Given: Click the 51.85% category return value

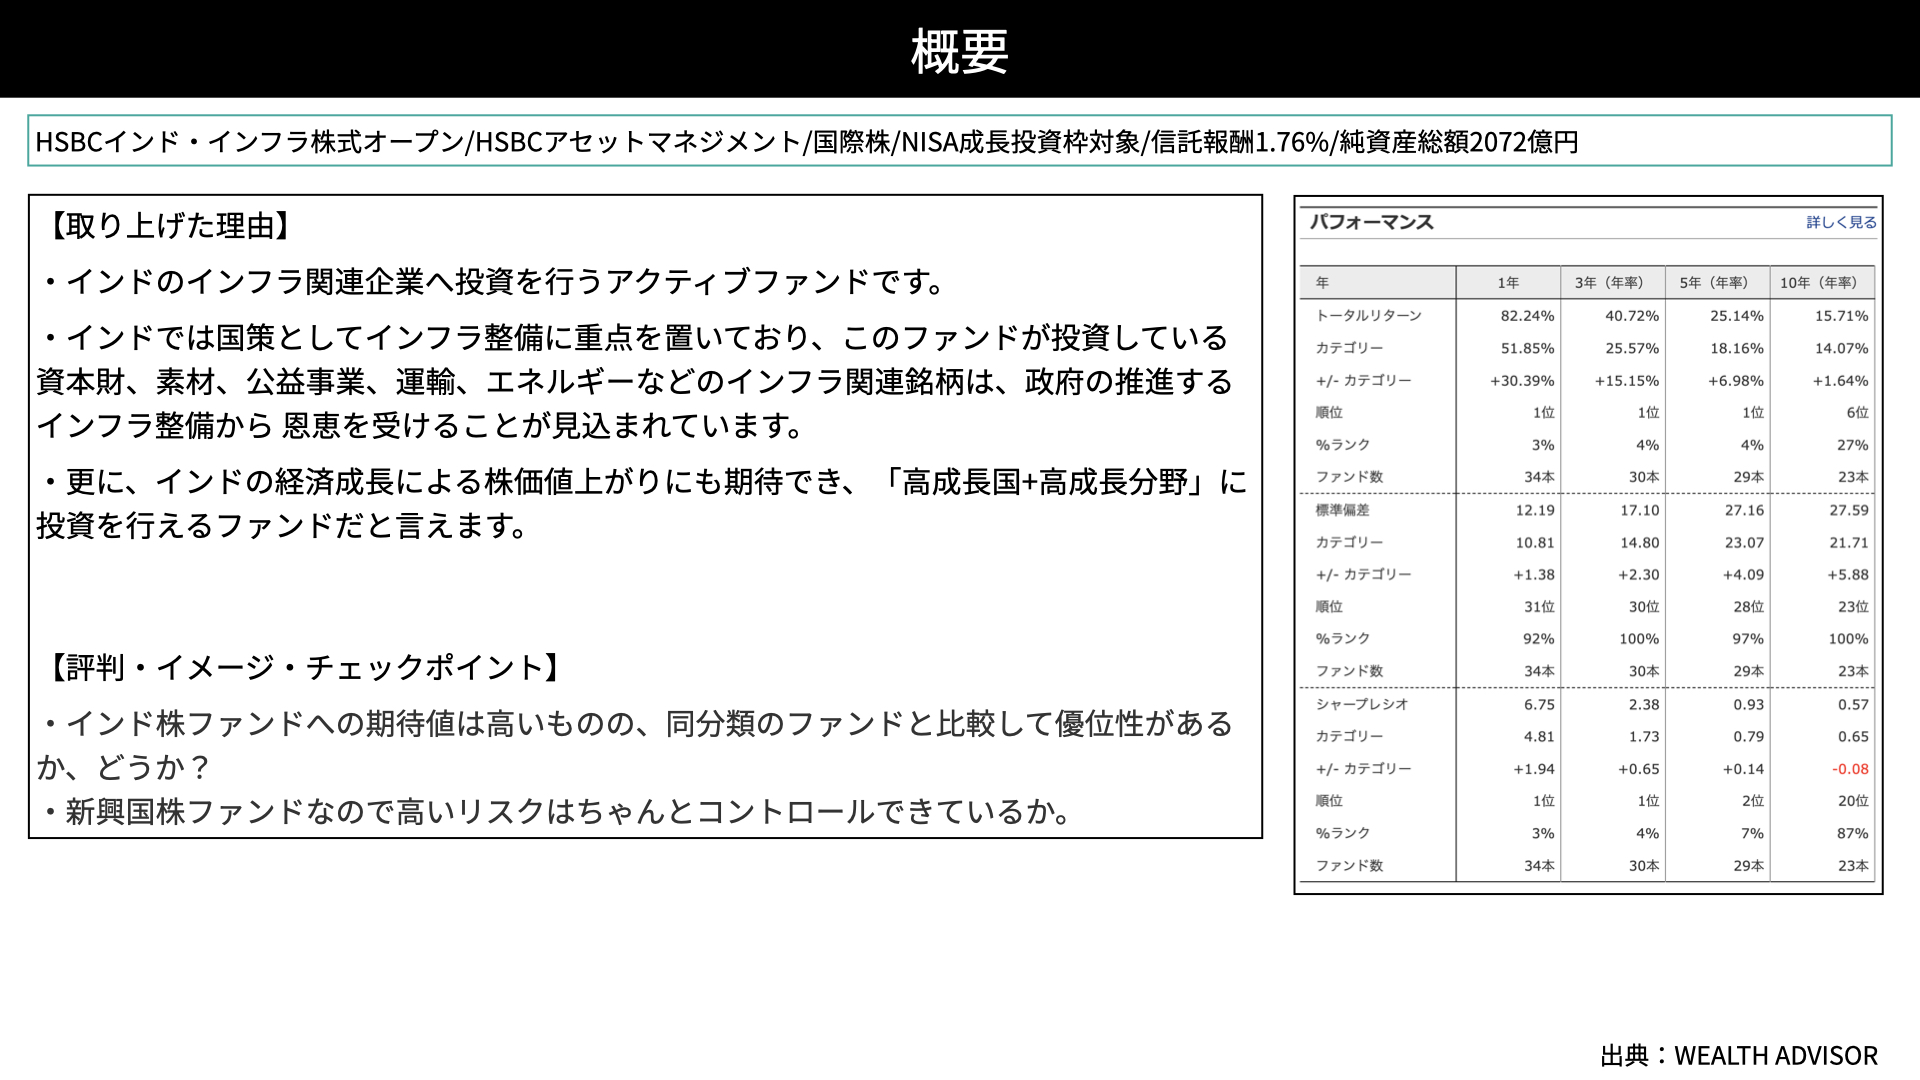Looking at the screenshot, I should tap(1527, 348).
